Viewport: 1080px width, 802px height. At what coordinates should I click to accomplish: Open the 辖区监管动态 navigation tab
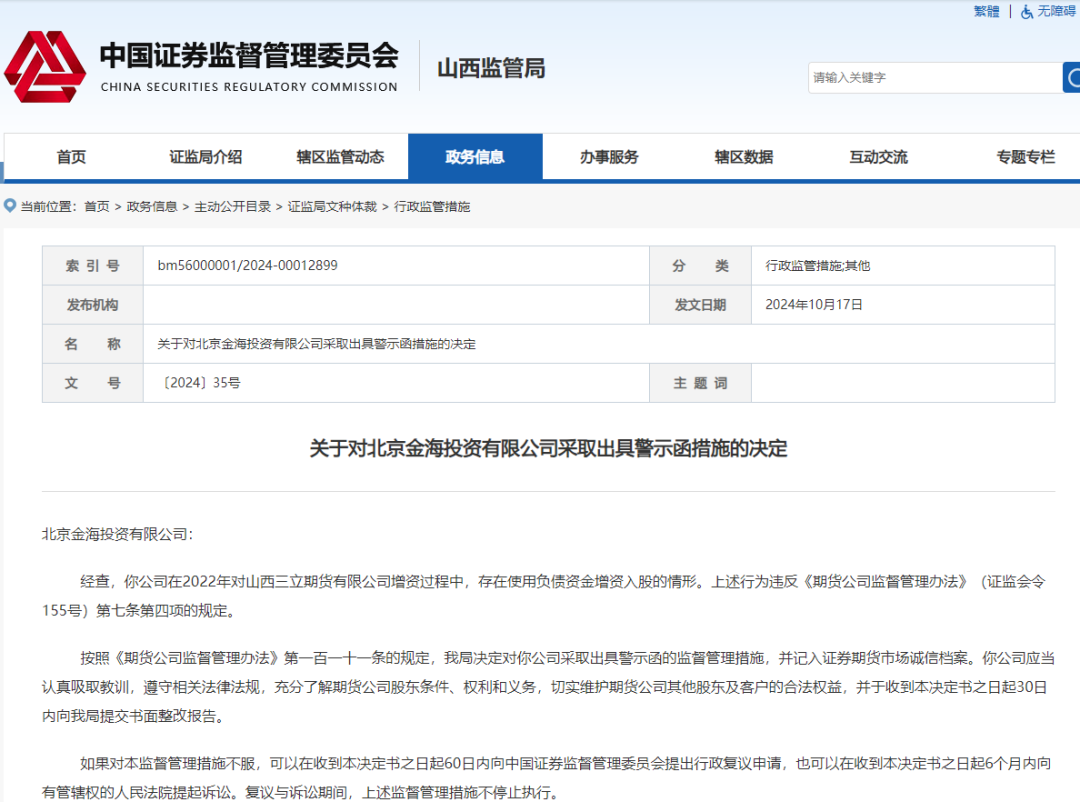tap(340, 157)
